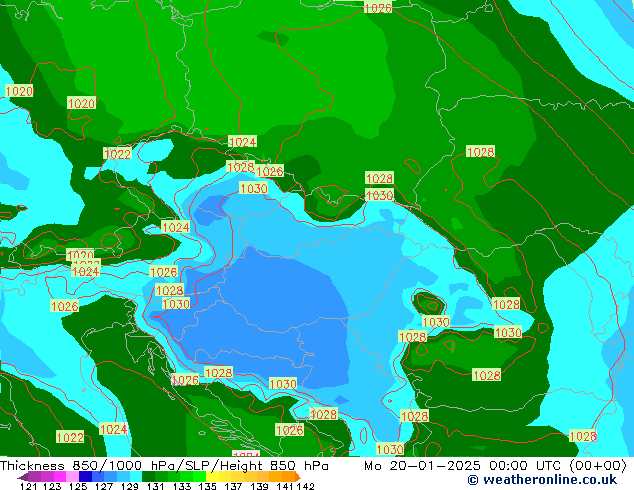Click the yellow legend swatch above 135
634x490 pixels.
[x=212, y=476]
